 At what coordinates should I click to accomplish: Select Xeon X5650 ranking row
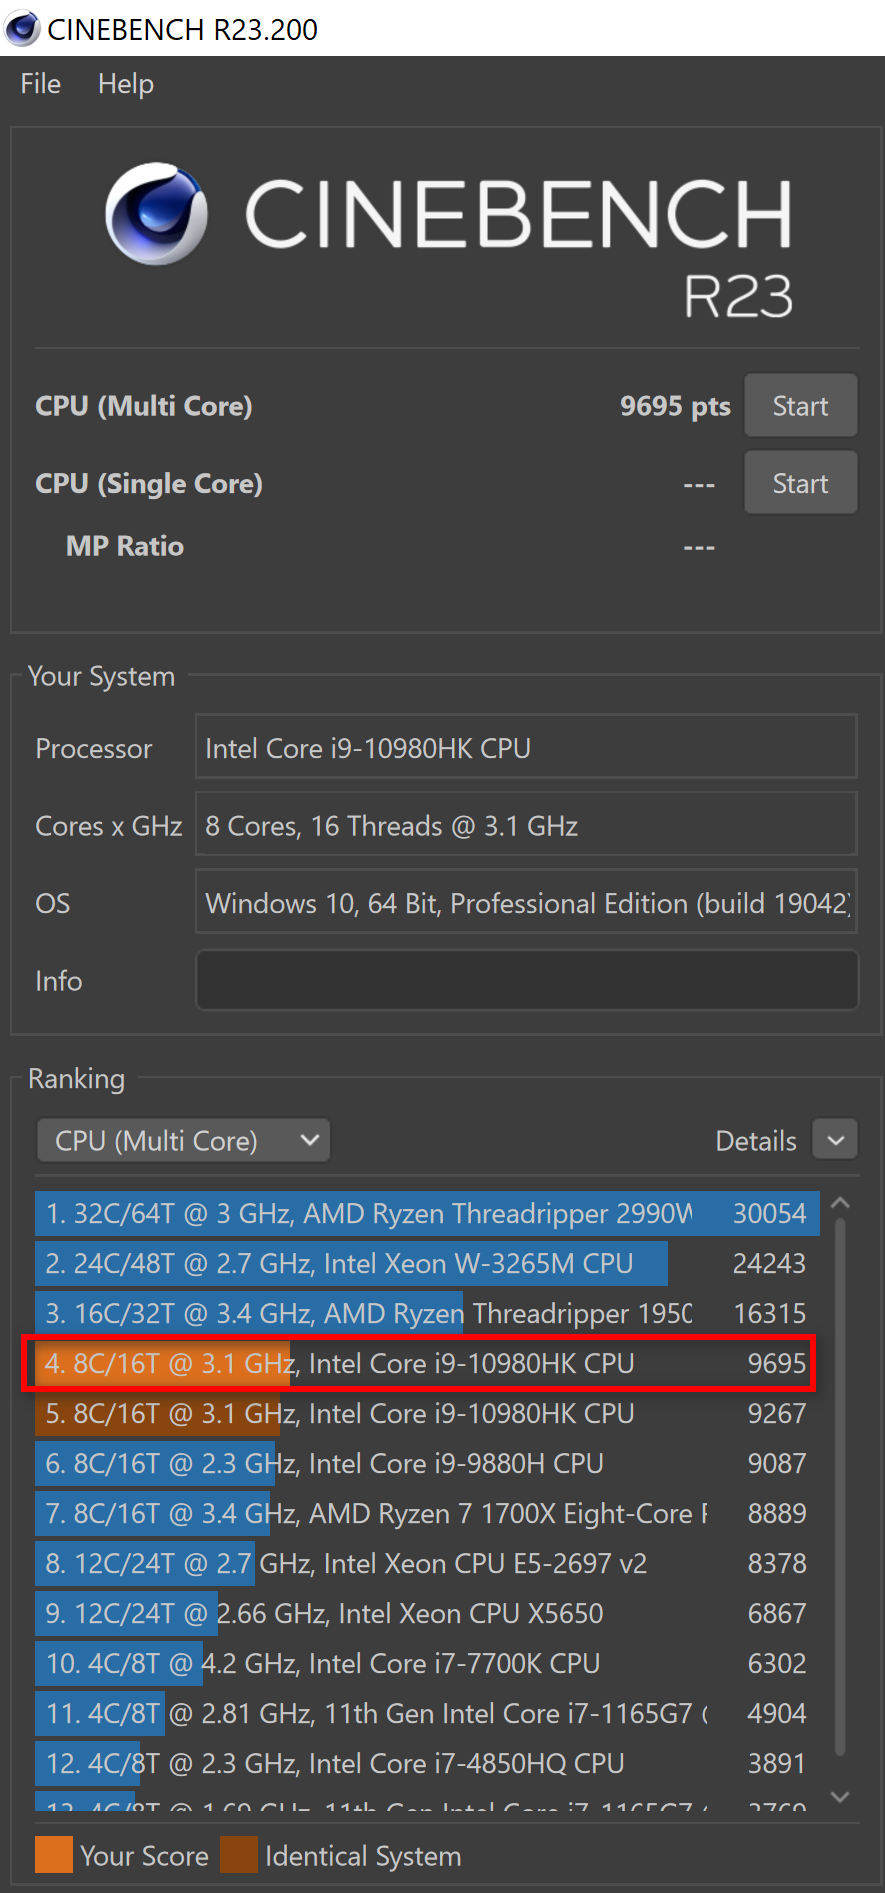point(427,1613)
